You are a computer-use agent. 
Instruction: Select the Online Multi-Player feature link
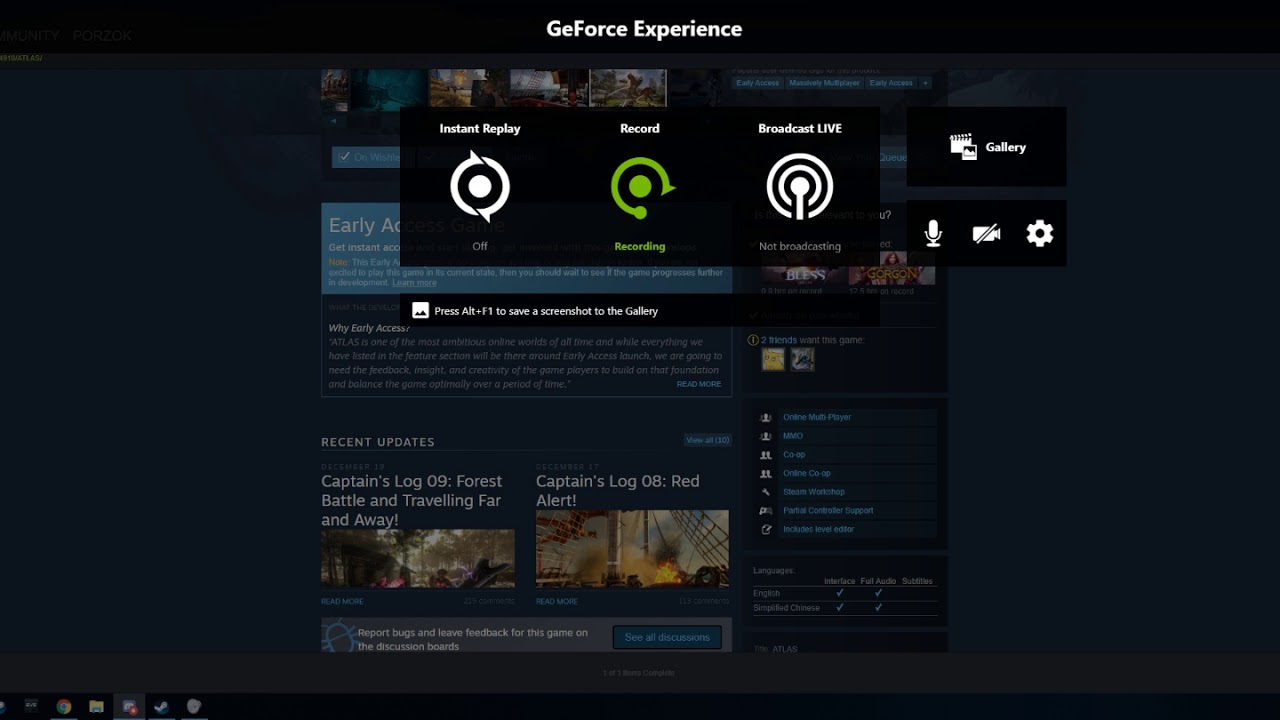(x=817, y=417)
